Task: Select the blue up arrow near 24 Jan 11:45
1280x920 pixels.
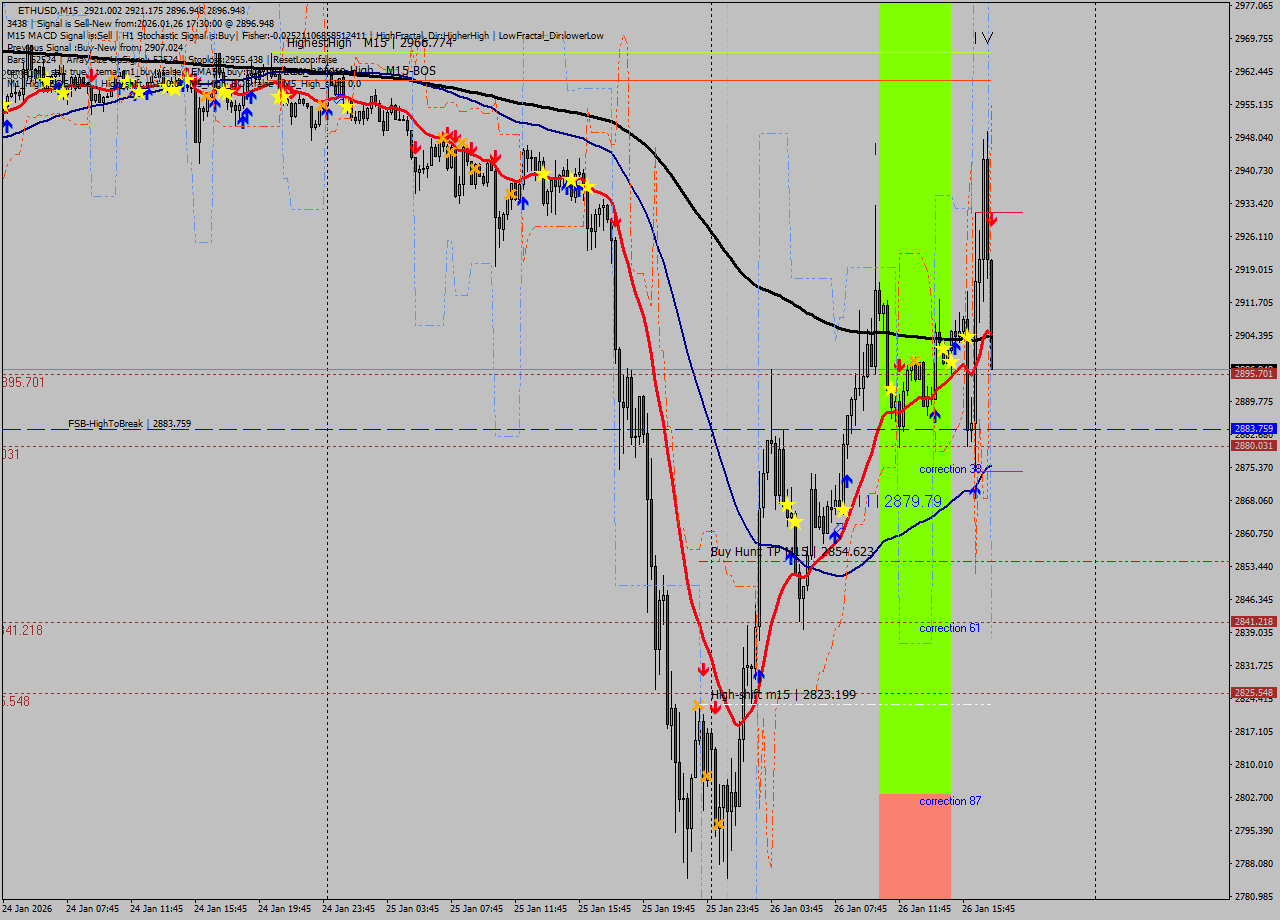Action: (146, 95)
